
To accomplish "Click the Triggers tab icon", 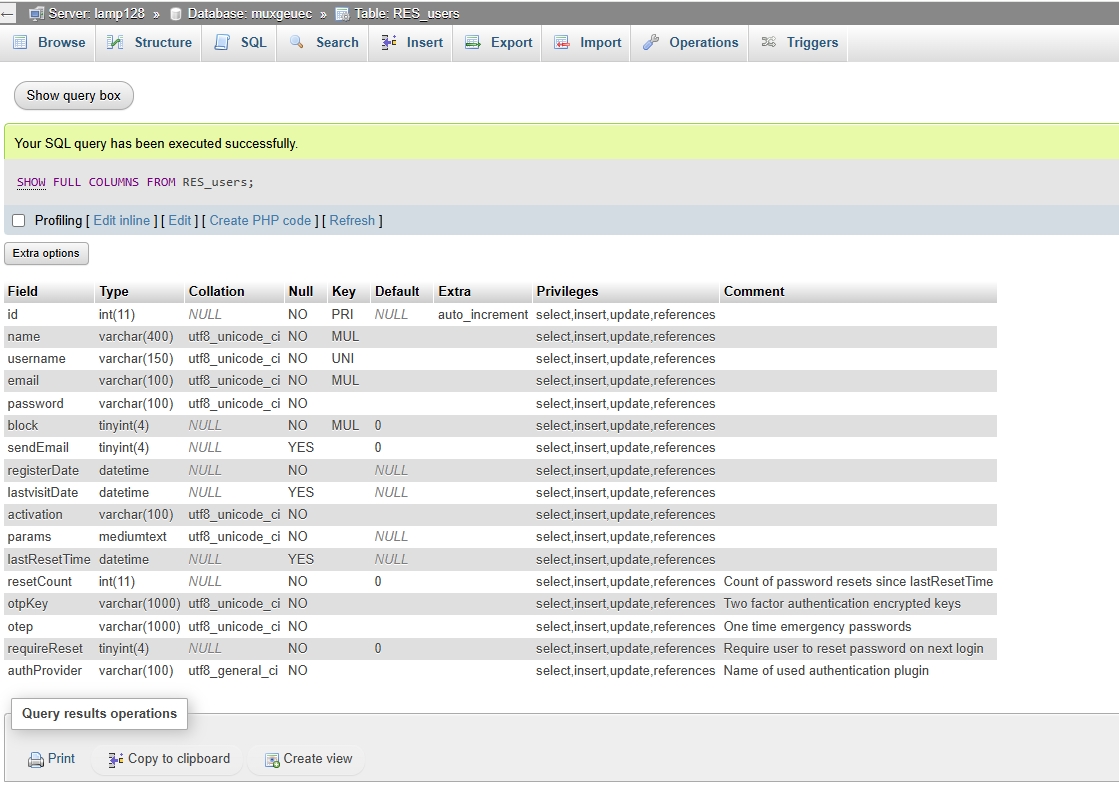I will 768,43.
